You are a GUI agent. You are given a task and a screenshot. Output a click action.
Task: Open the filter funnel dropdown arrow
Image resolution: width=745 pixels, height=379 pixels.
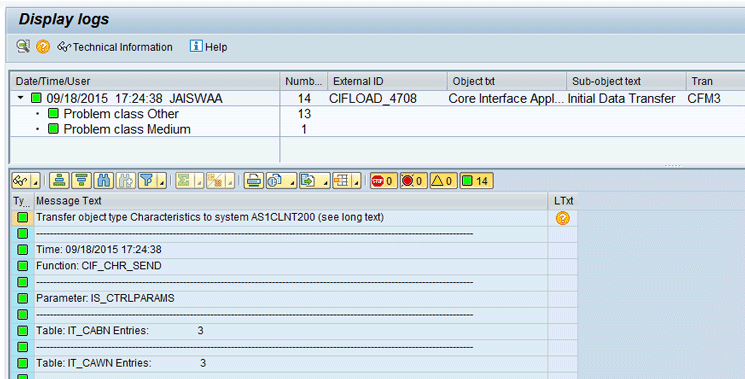(162, 181)
